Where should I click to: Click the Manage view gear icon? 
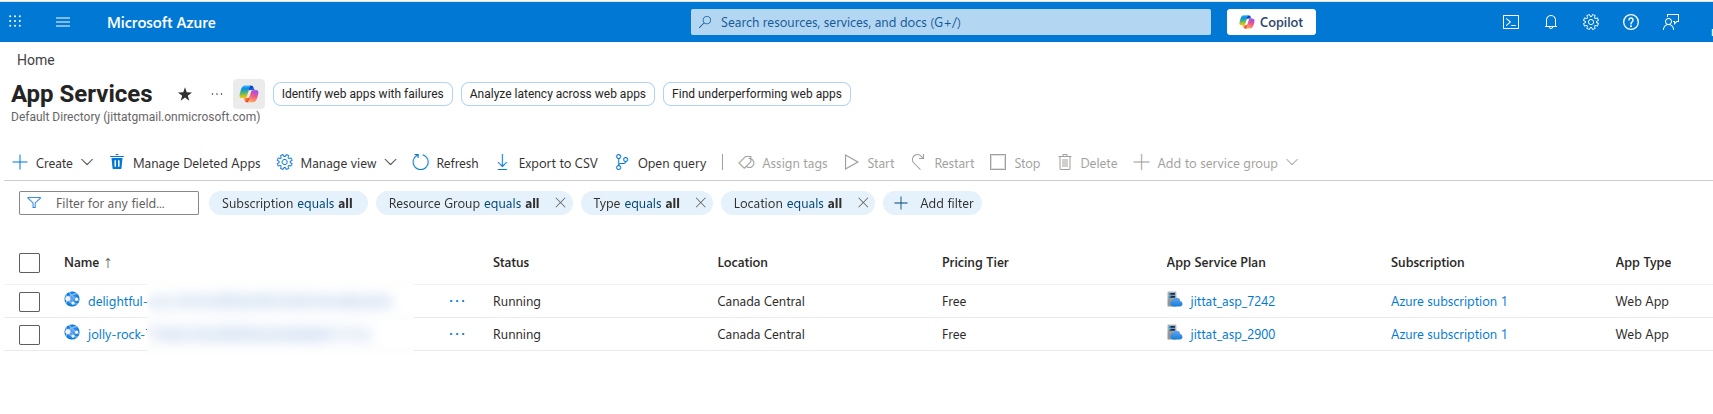[285, 162]
